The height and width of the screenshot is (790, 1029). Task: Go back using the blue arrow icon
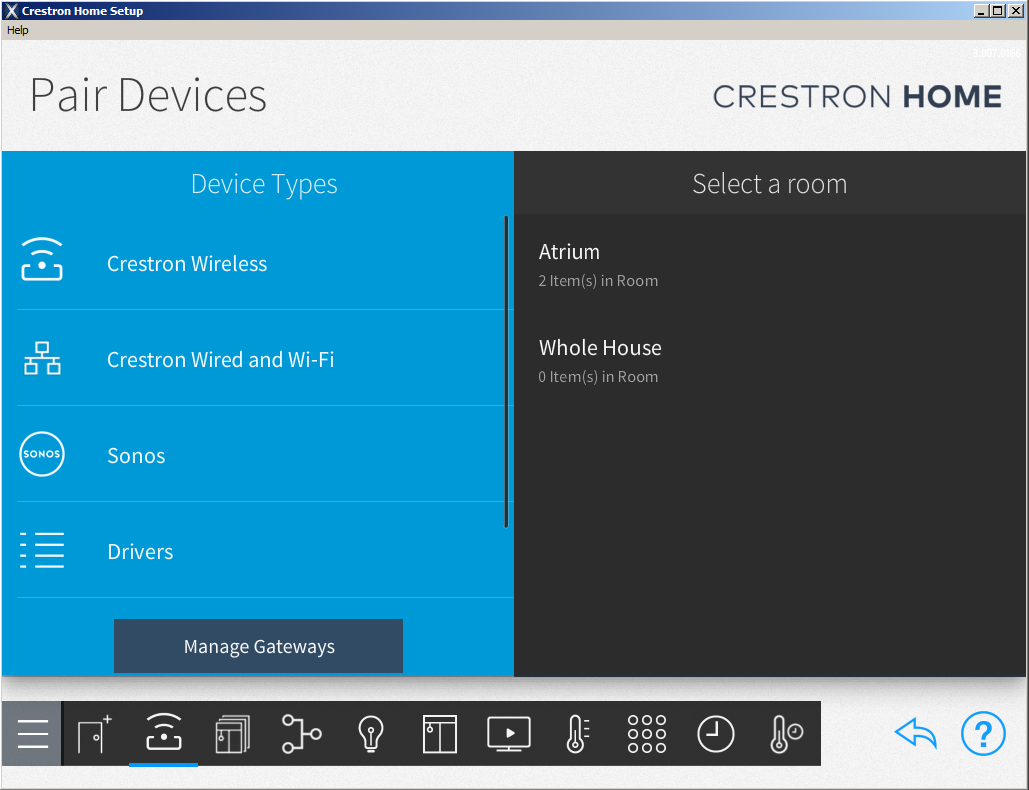tap(915, 733)
